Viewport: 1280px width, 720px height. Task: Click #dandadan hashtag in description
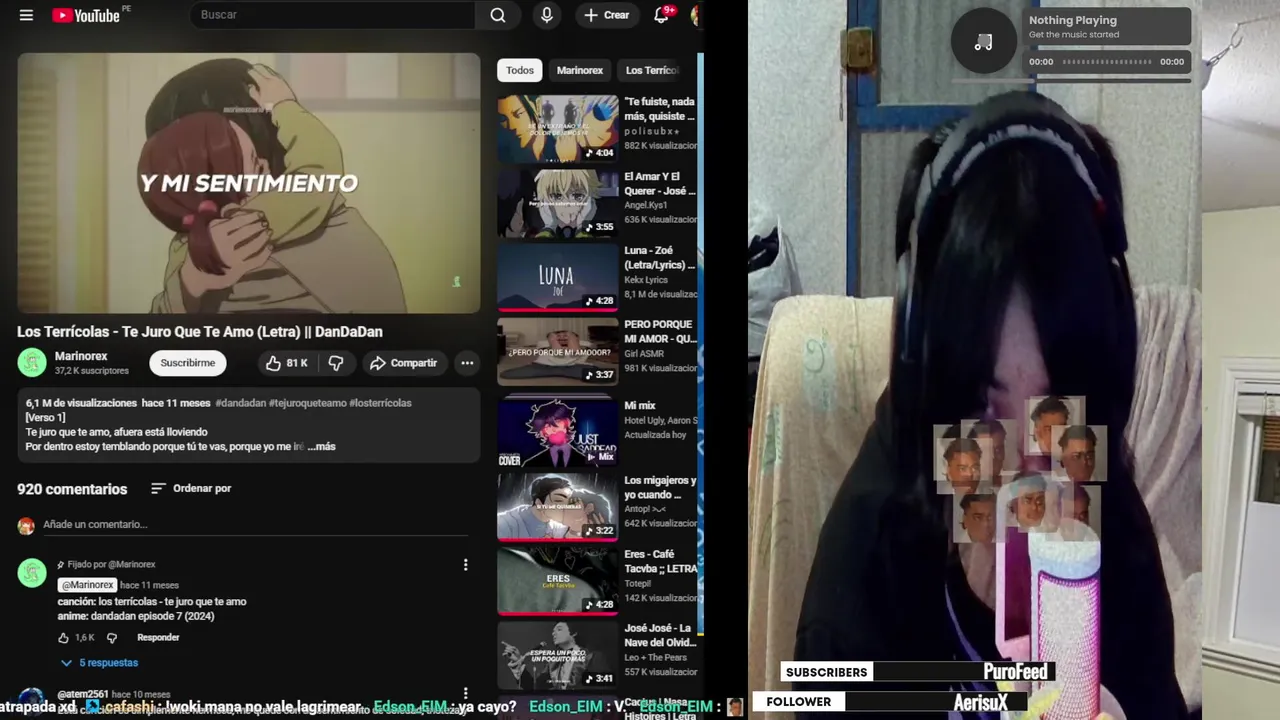coord(240,403)
